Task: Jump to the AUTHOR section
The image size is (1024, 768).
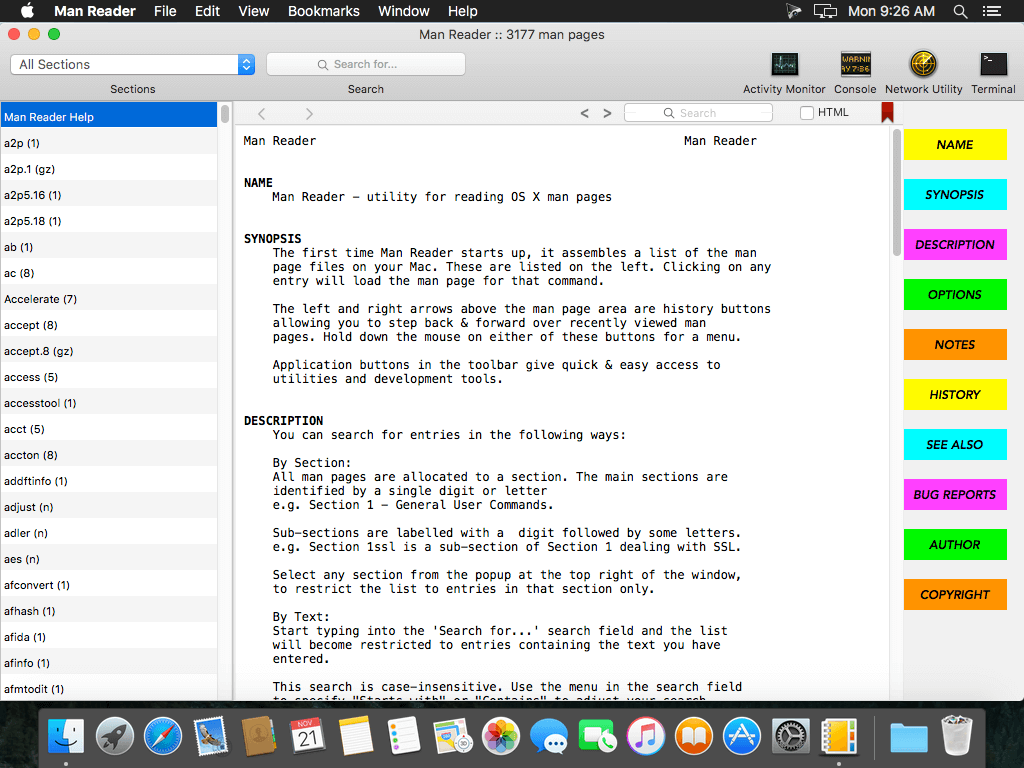Action: [x=955, y=544]
